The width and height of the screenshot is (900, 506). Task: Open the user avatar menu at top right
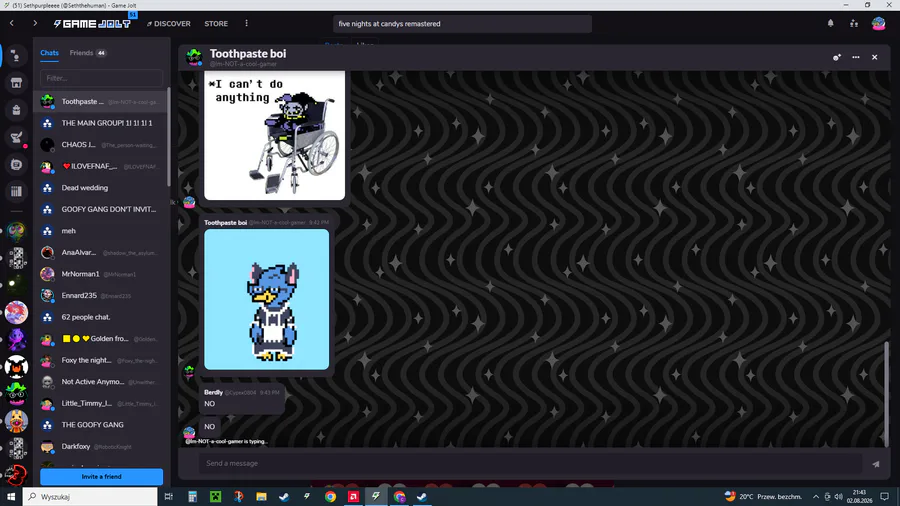coord(878,24)
